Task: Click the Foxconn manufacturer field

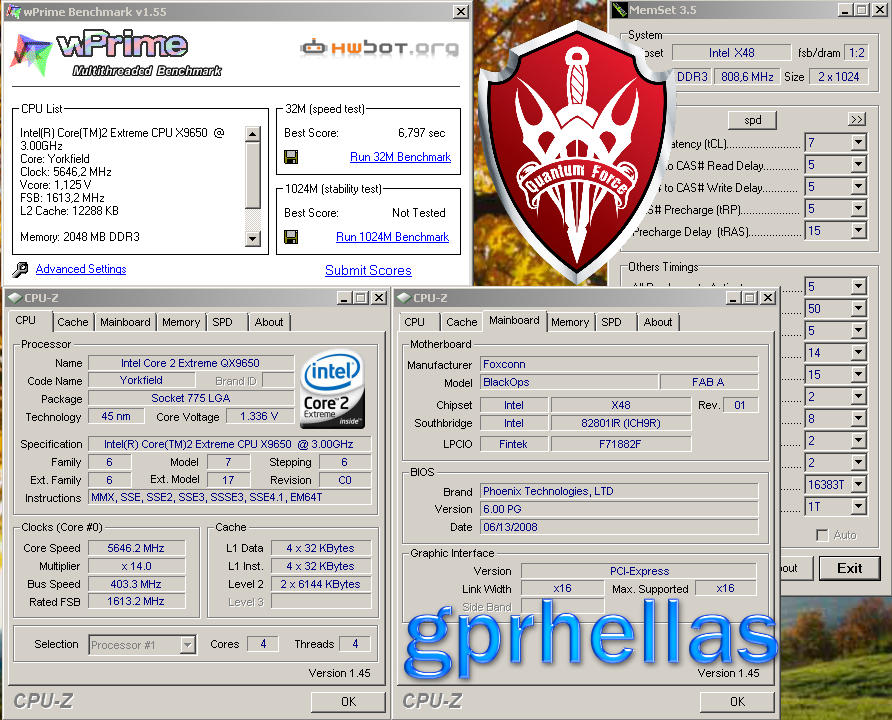Action: tap(619, 364)
